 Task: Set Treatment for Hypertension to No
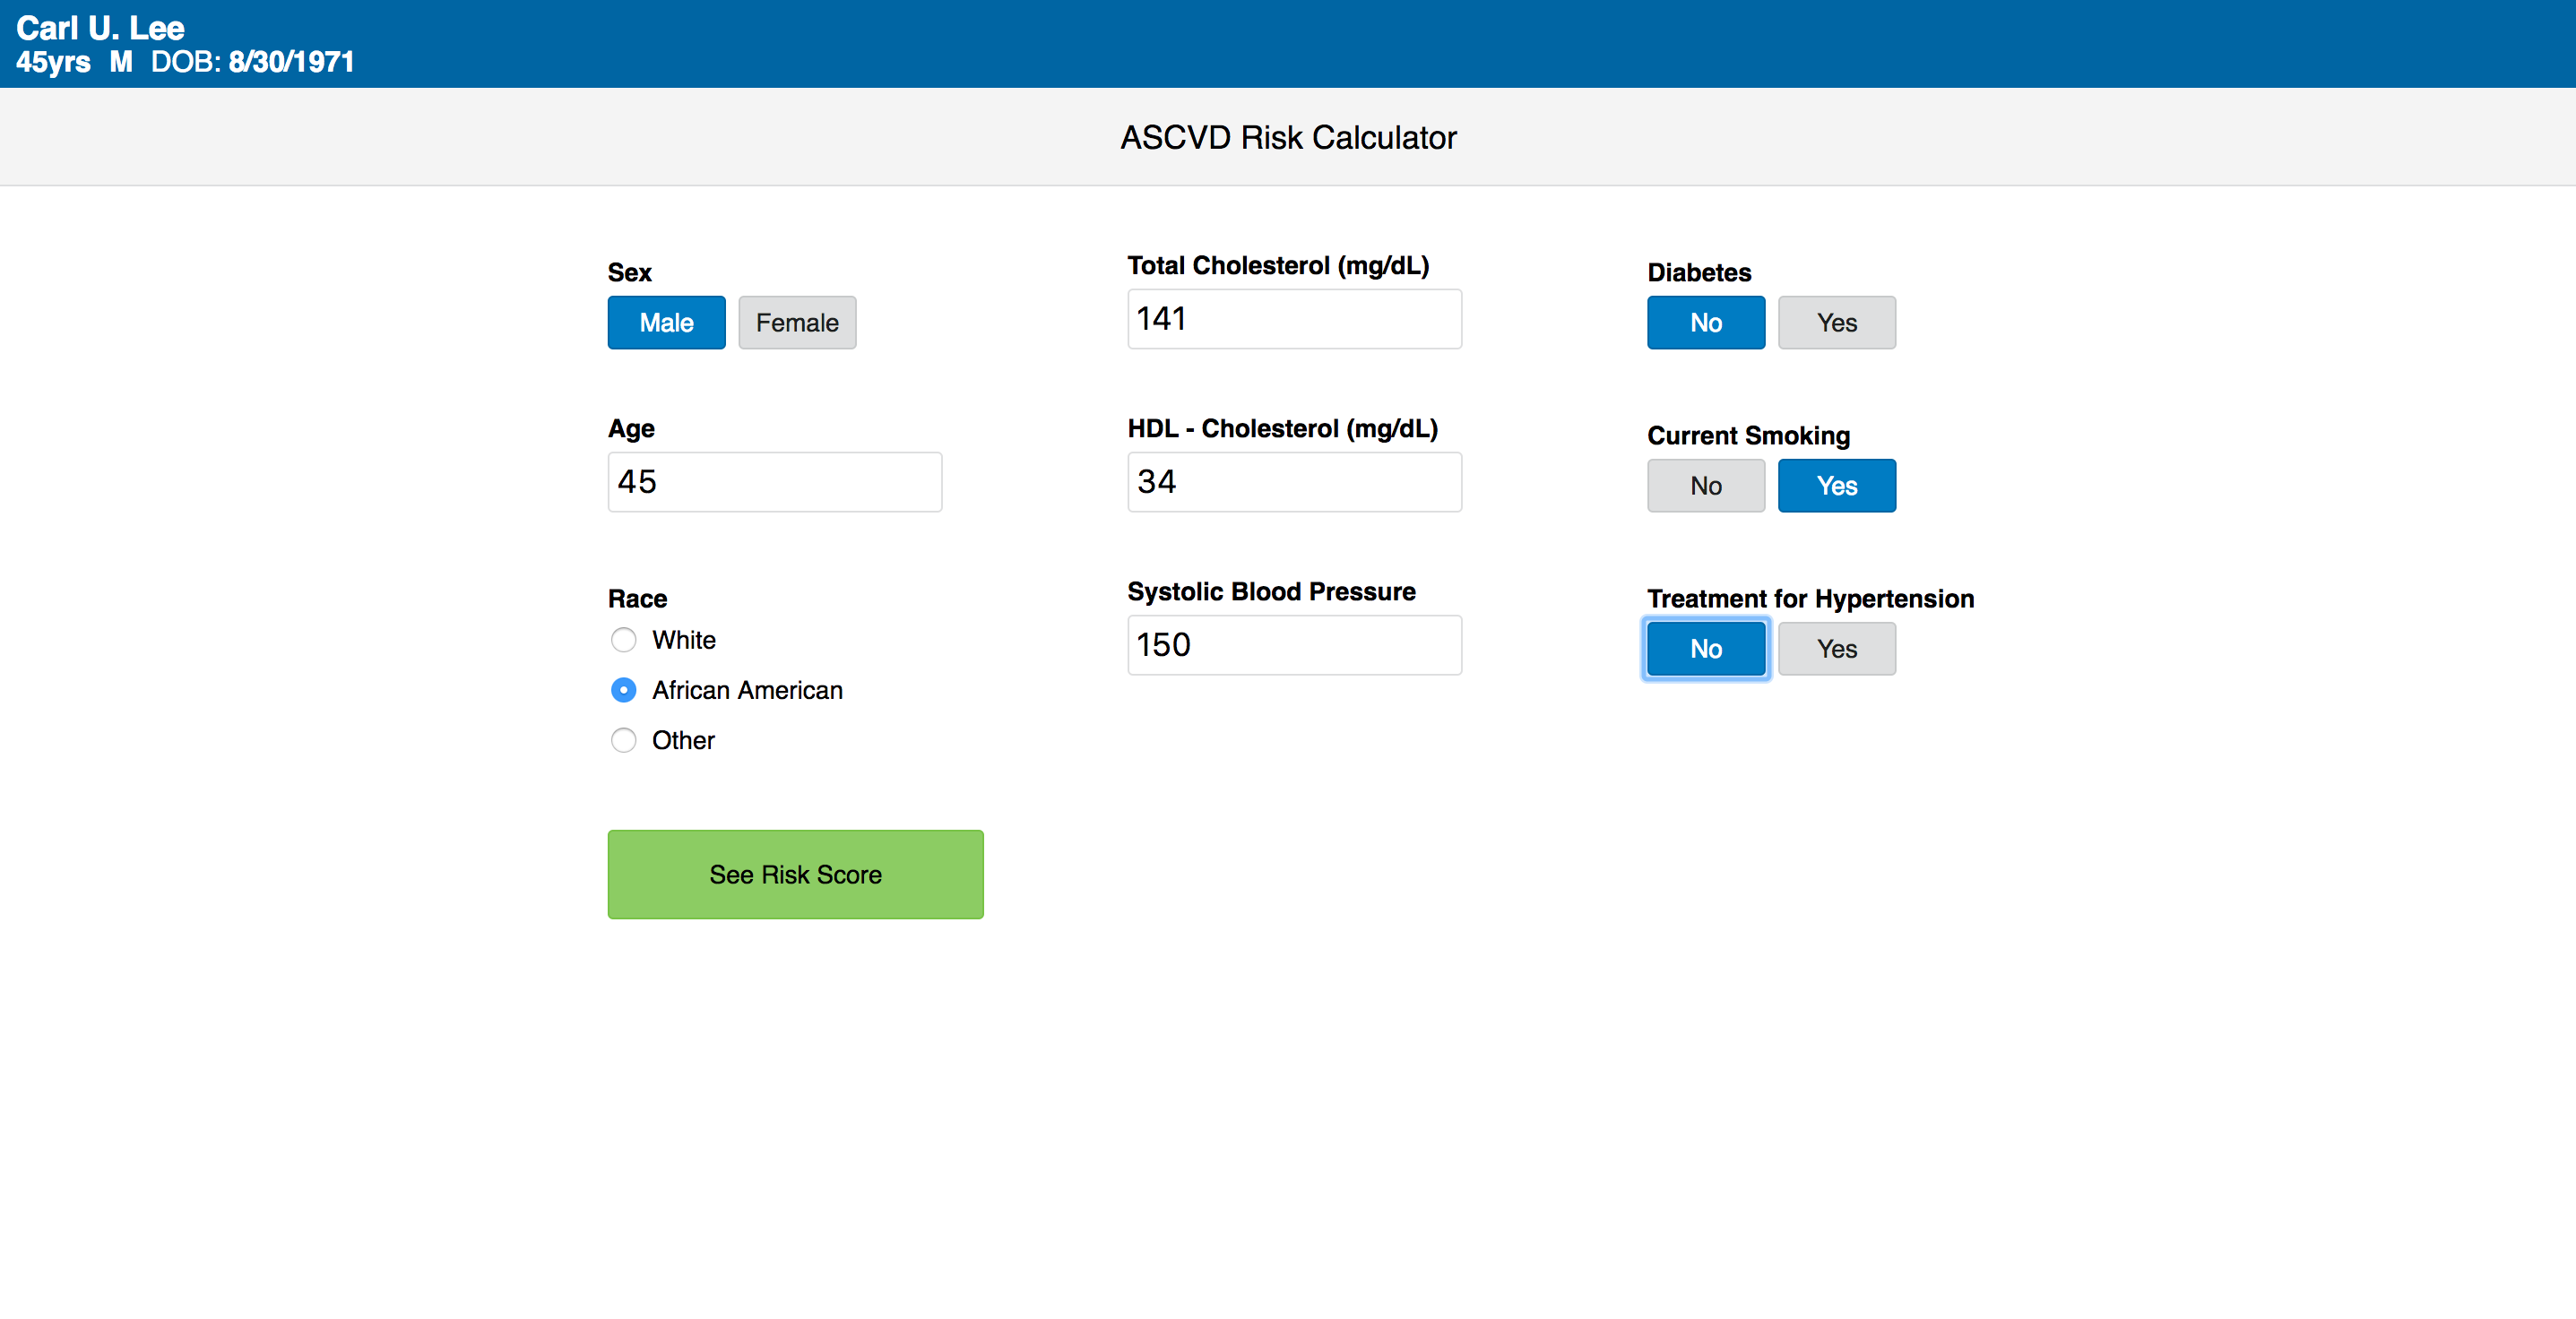pyautogui.click(x=1705, y=649)
